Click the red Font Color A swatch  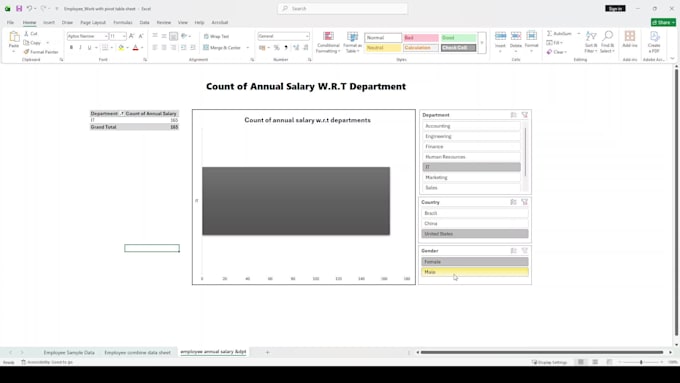pos(135,48)
